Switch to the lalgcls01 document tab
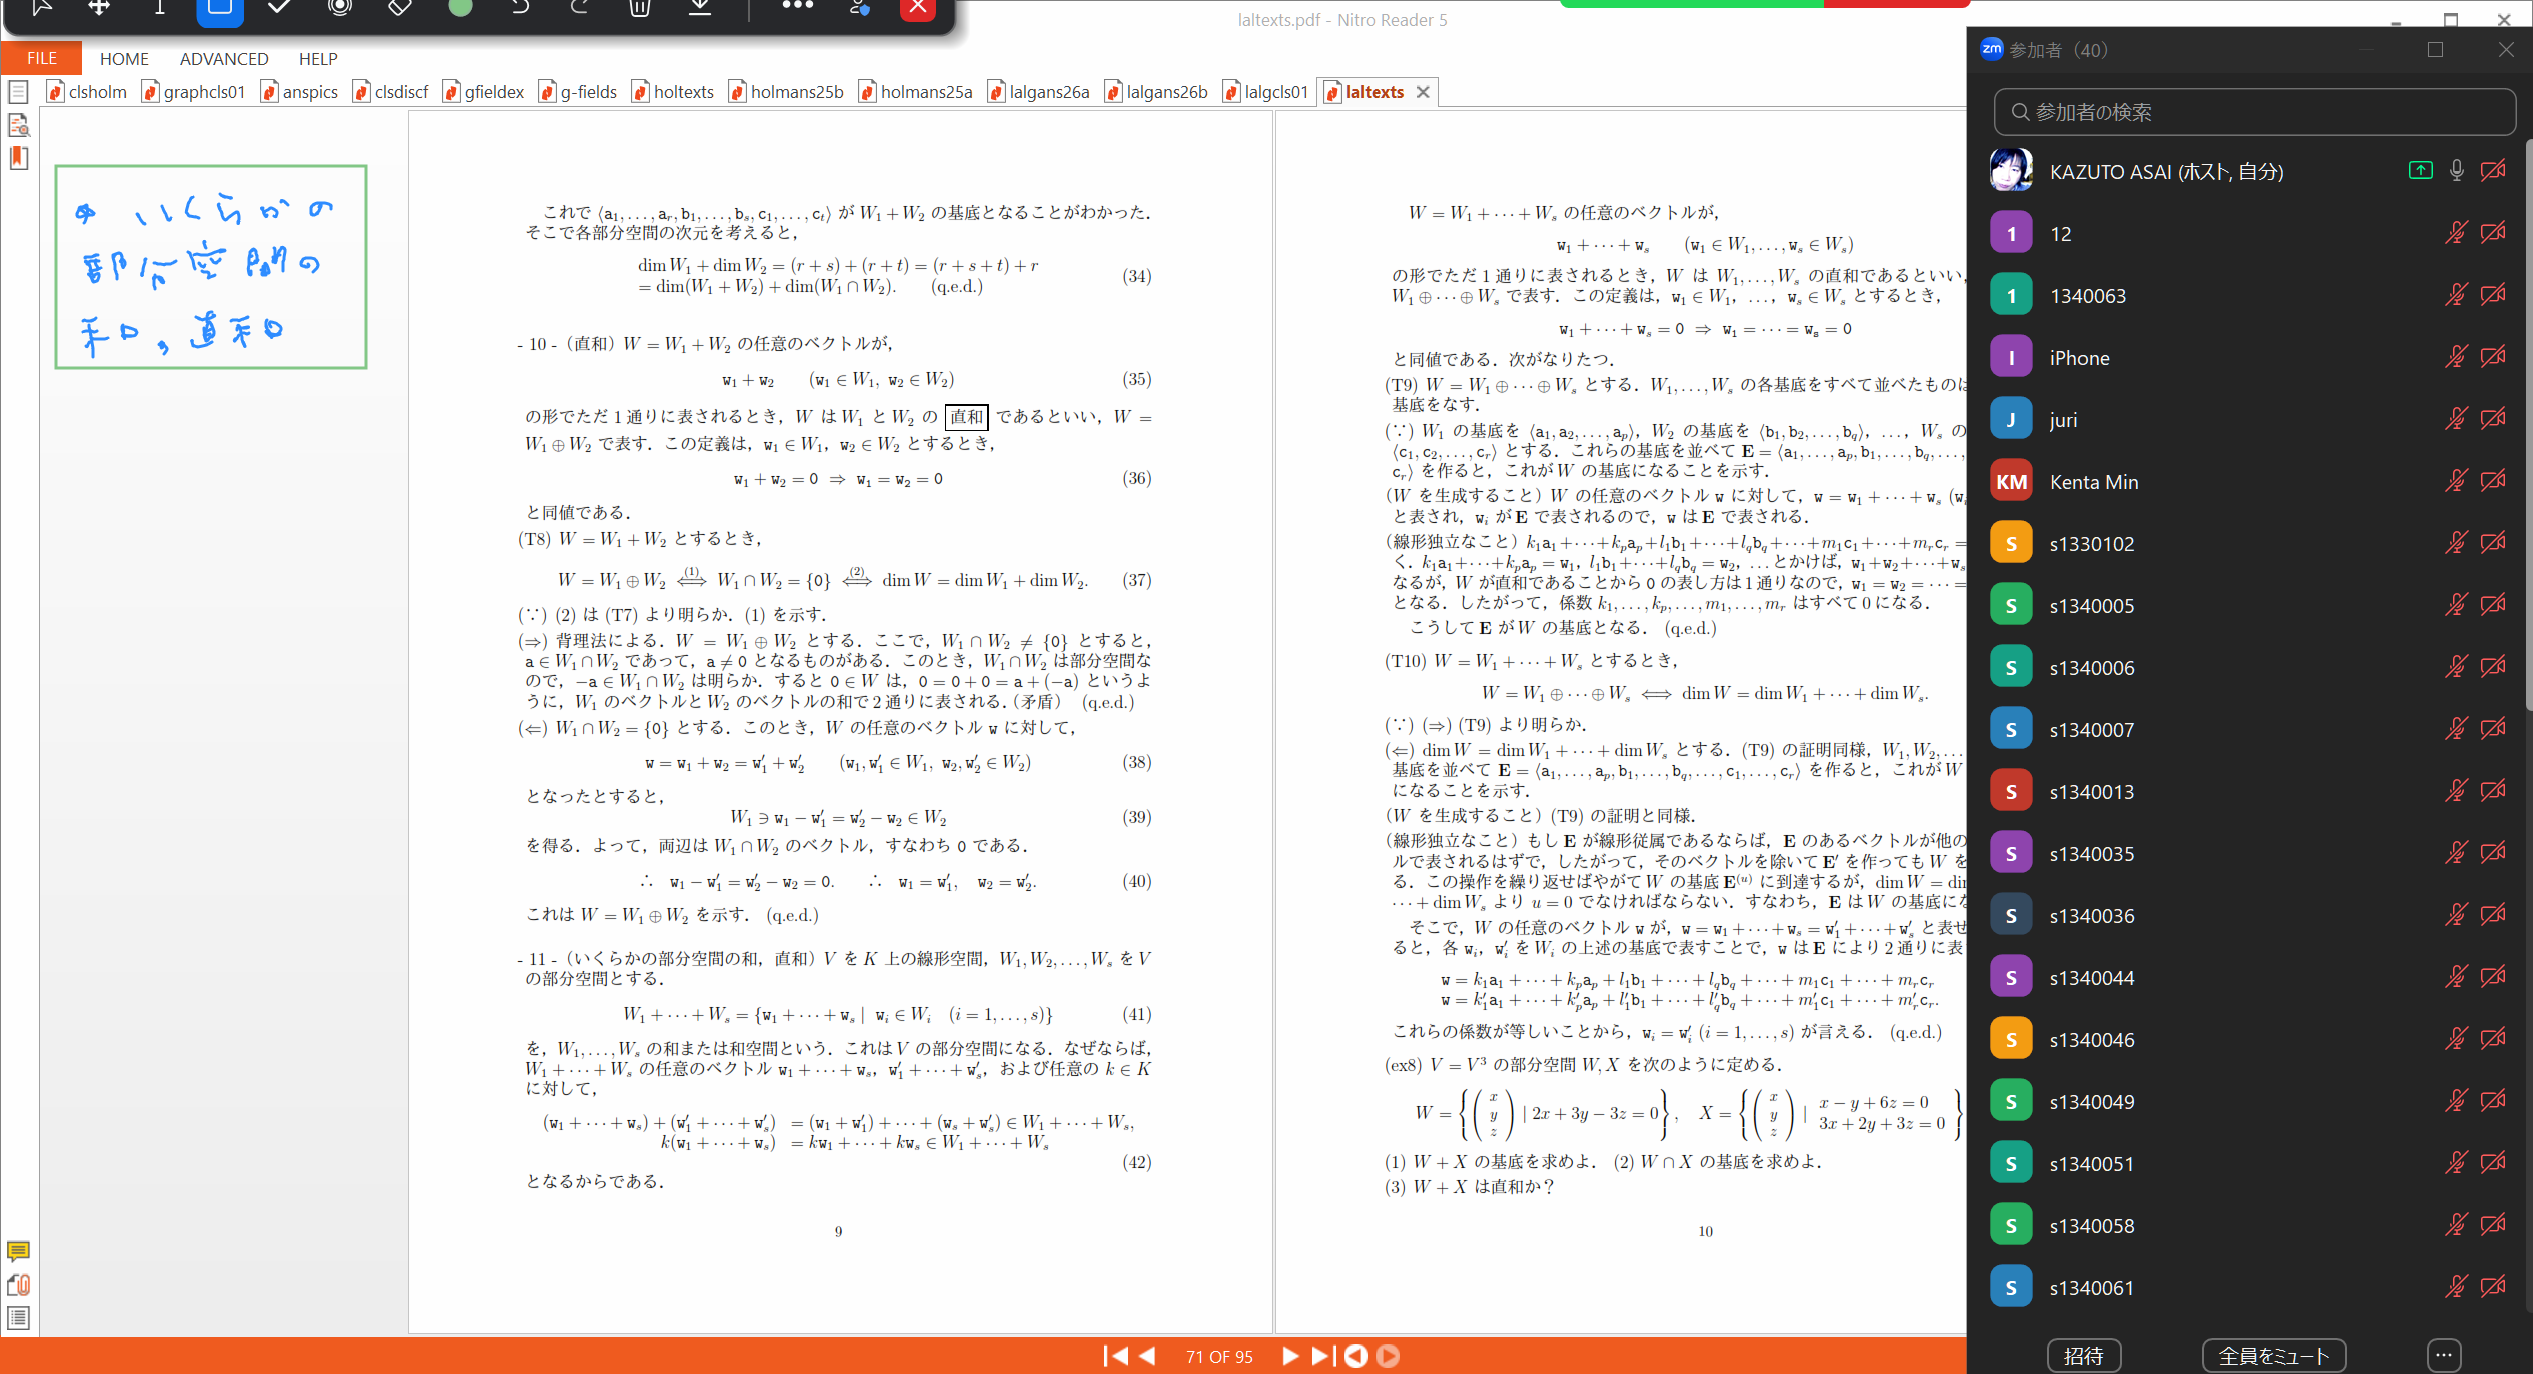2533x1374 pixels. (1266, 92)
